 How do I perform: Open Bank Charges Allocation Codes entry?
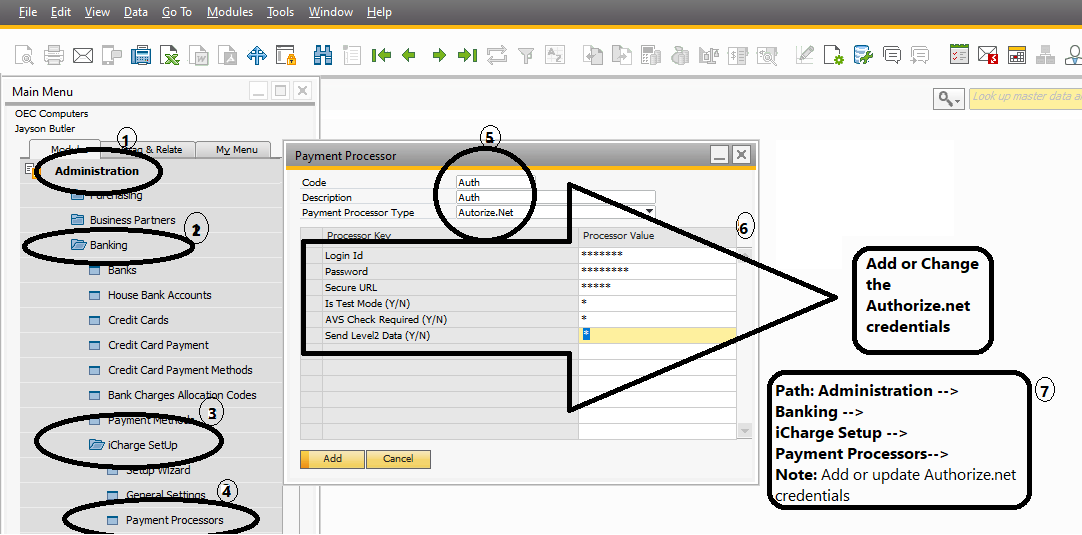click(182, 395)
